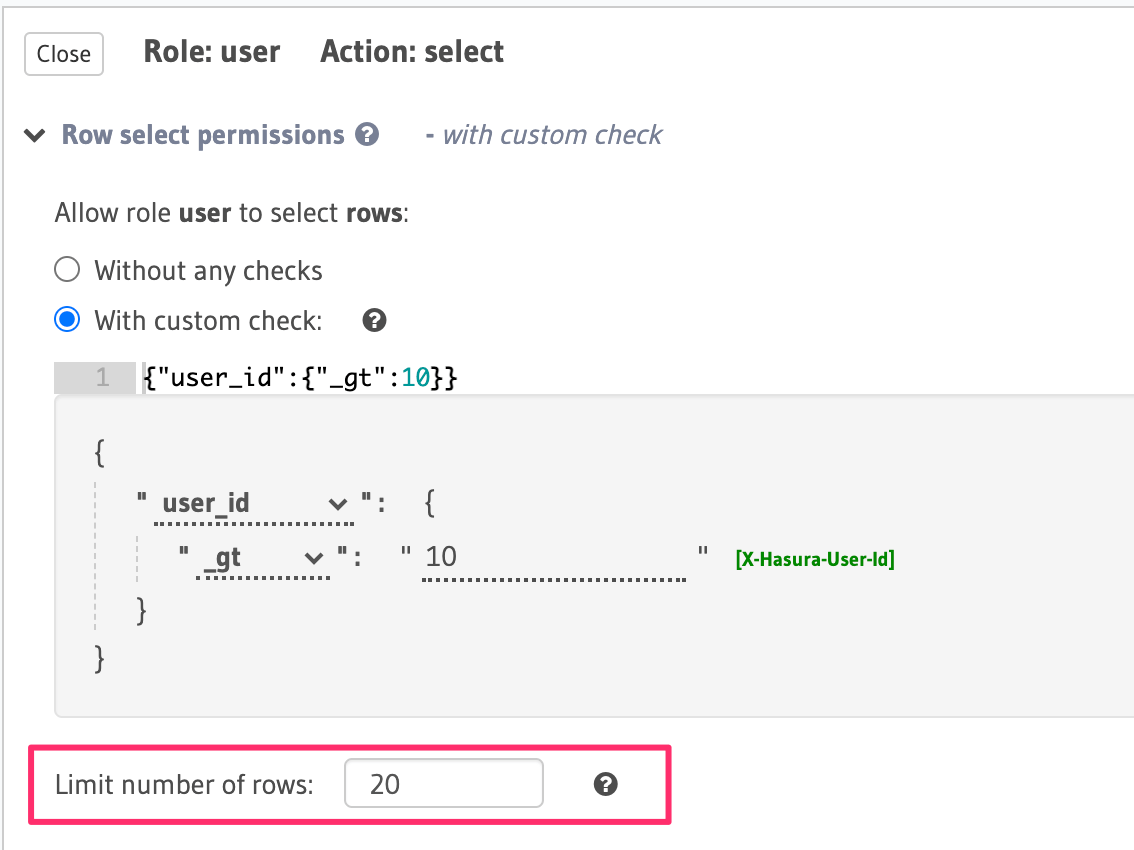Click the JSON custom check code line

pos(301,378)
